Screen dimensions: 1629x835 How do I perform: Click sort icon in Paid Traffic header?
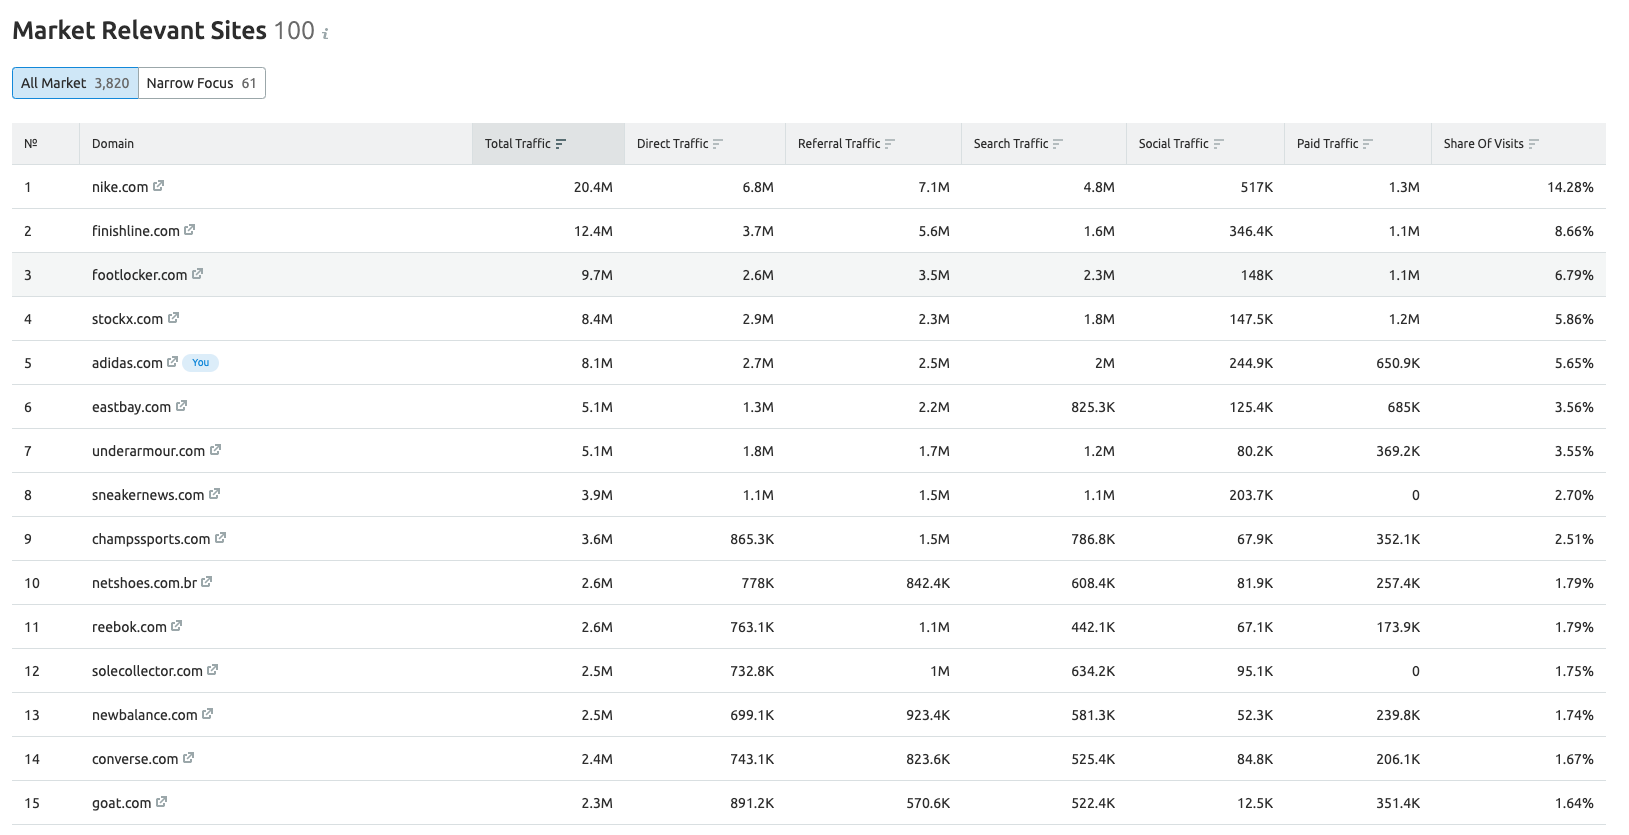[x=1368, y=144]
